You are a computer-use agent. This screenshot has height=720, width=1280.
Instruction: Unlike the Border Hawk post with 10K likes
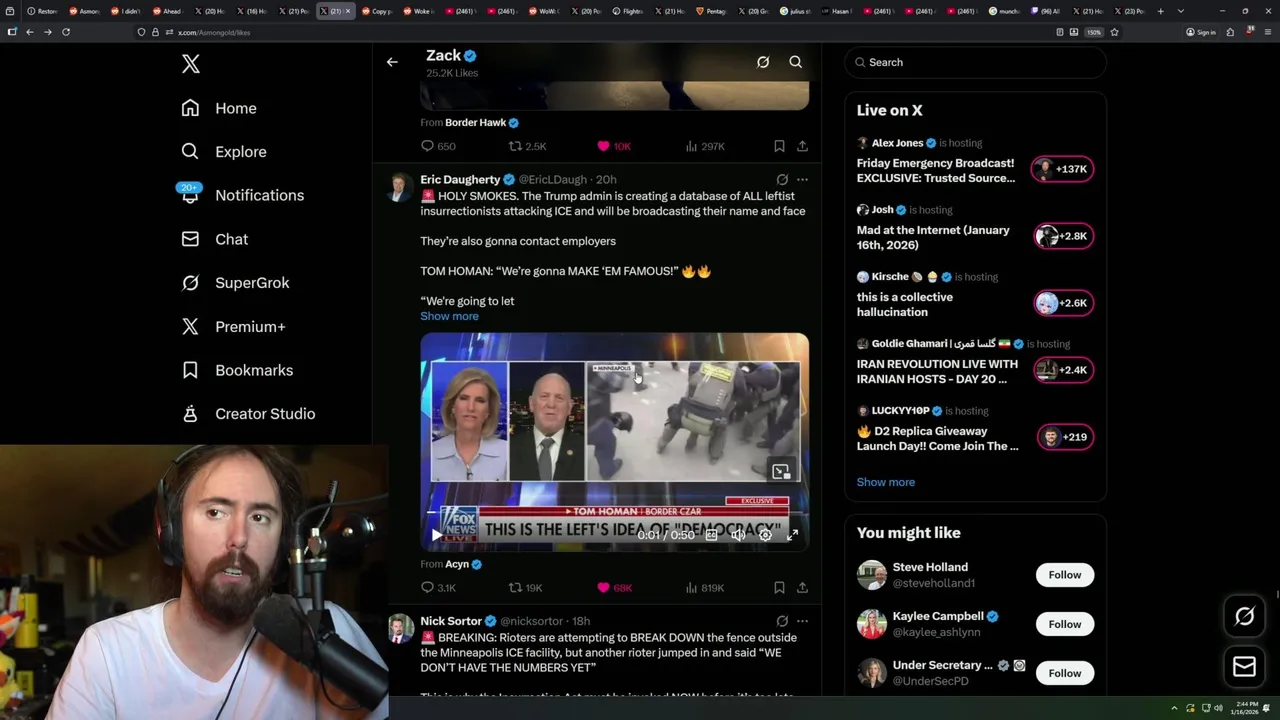coord(614,146)
